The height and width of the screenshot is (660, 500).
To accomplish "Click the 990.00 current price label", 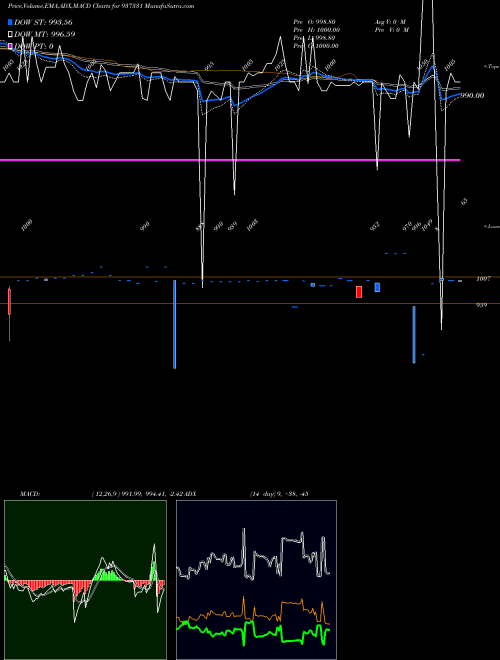I will (x=472, y=96).
